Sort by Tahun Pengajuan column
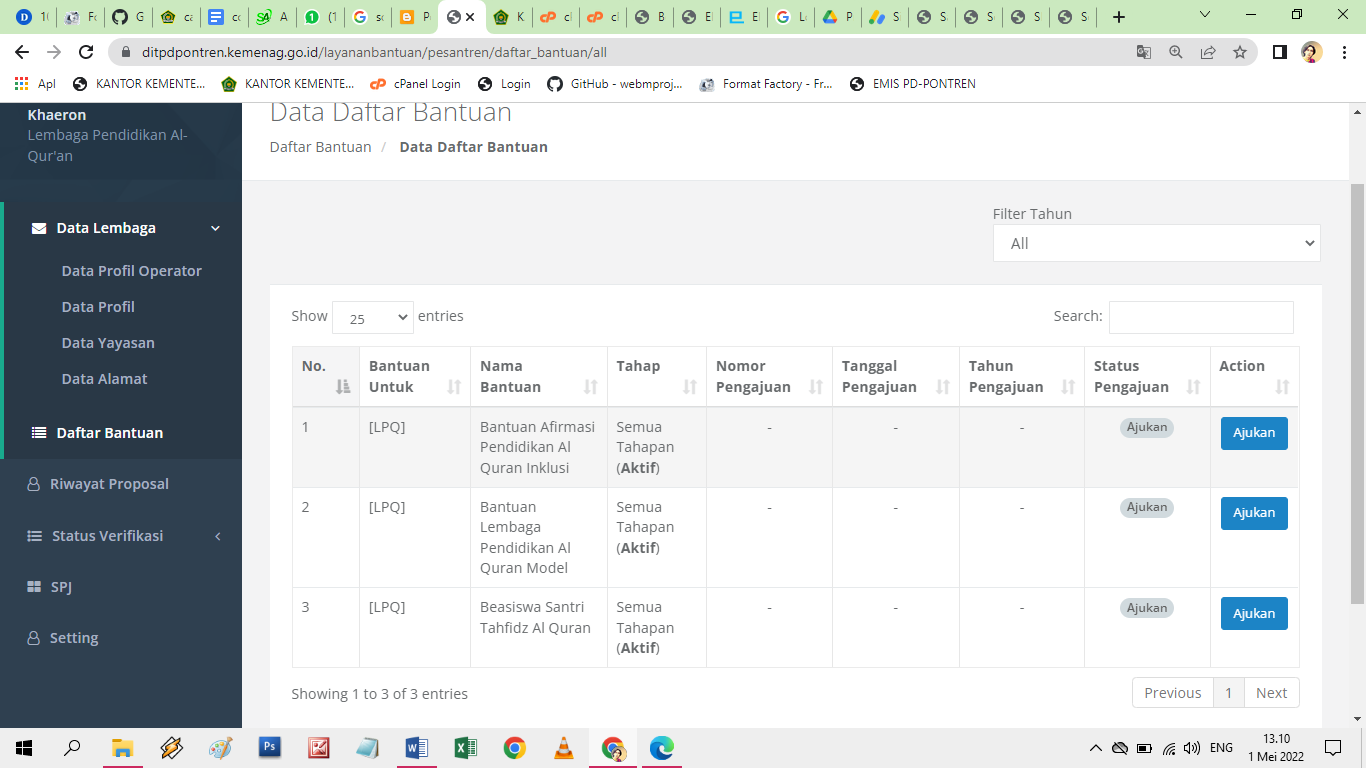 1022,376
